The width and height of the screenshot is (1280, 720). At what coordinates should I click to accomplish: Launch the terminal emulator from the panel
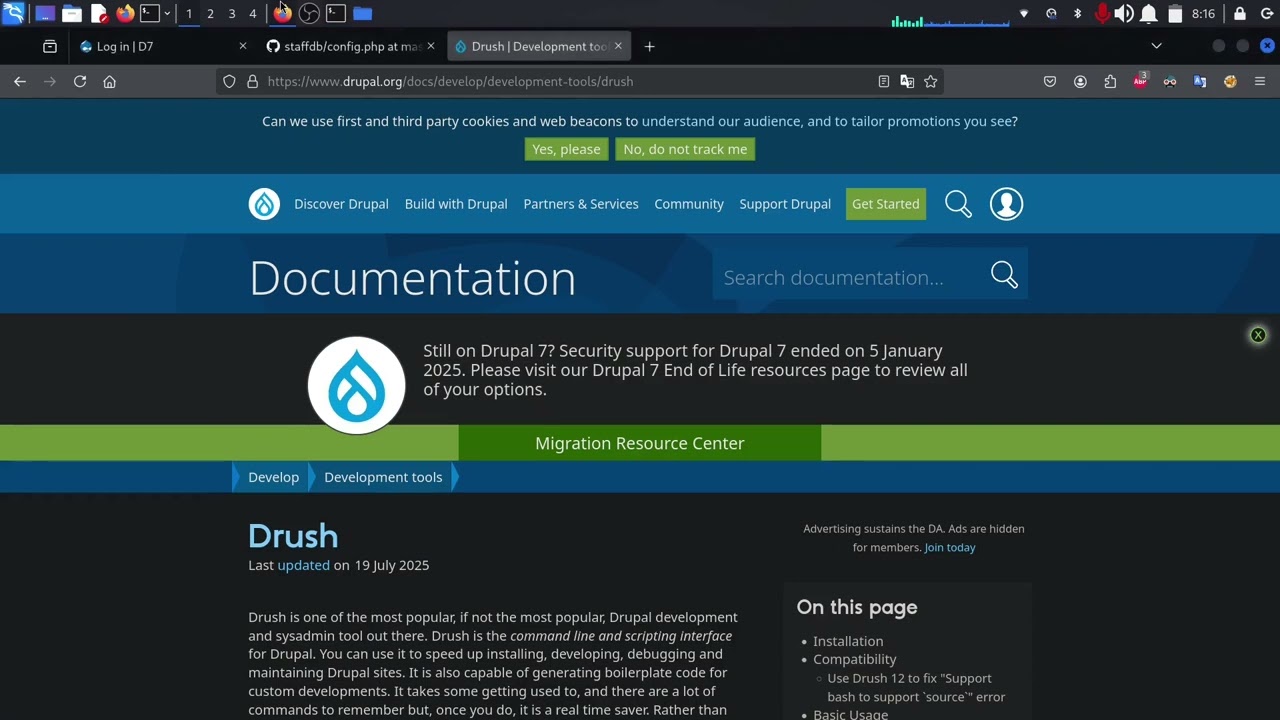click(149, 13)
